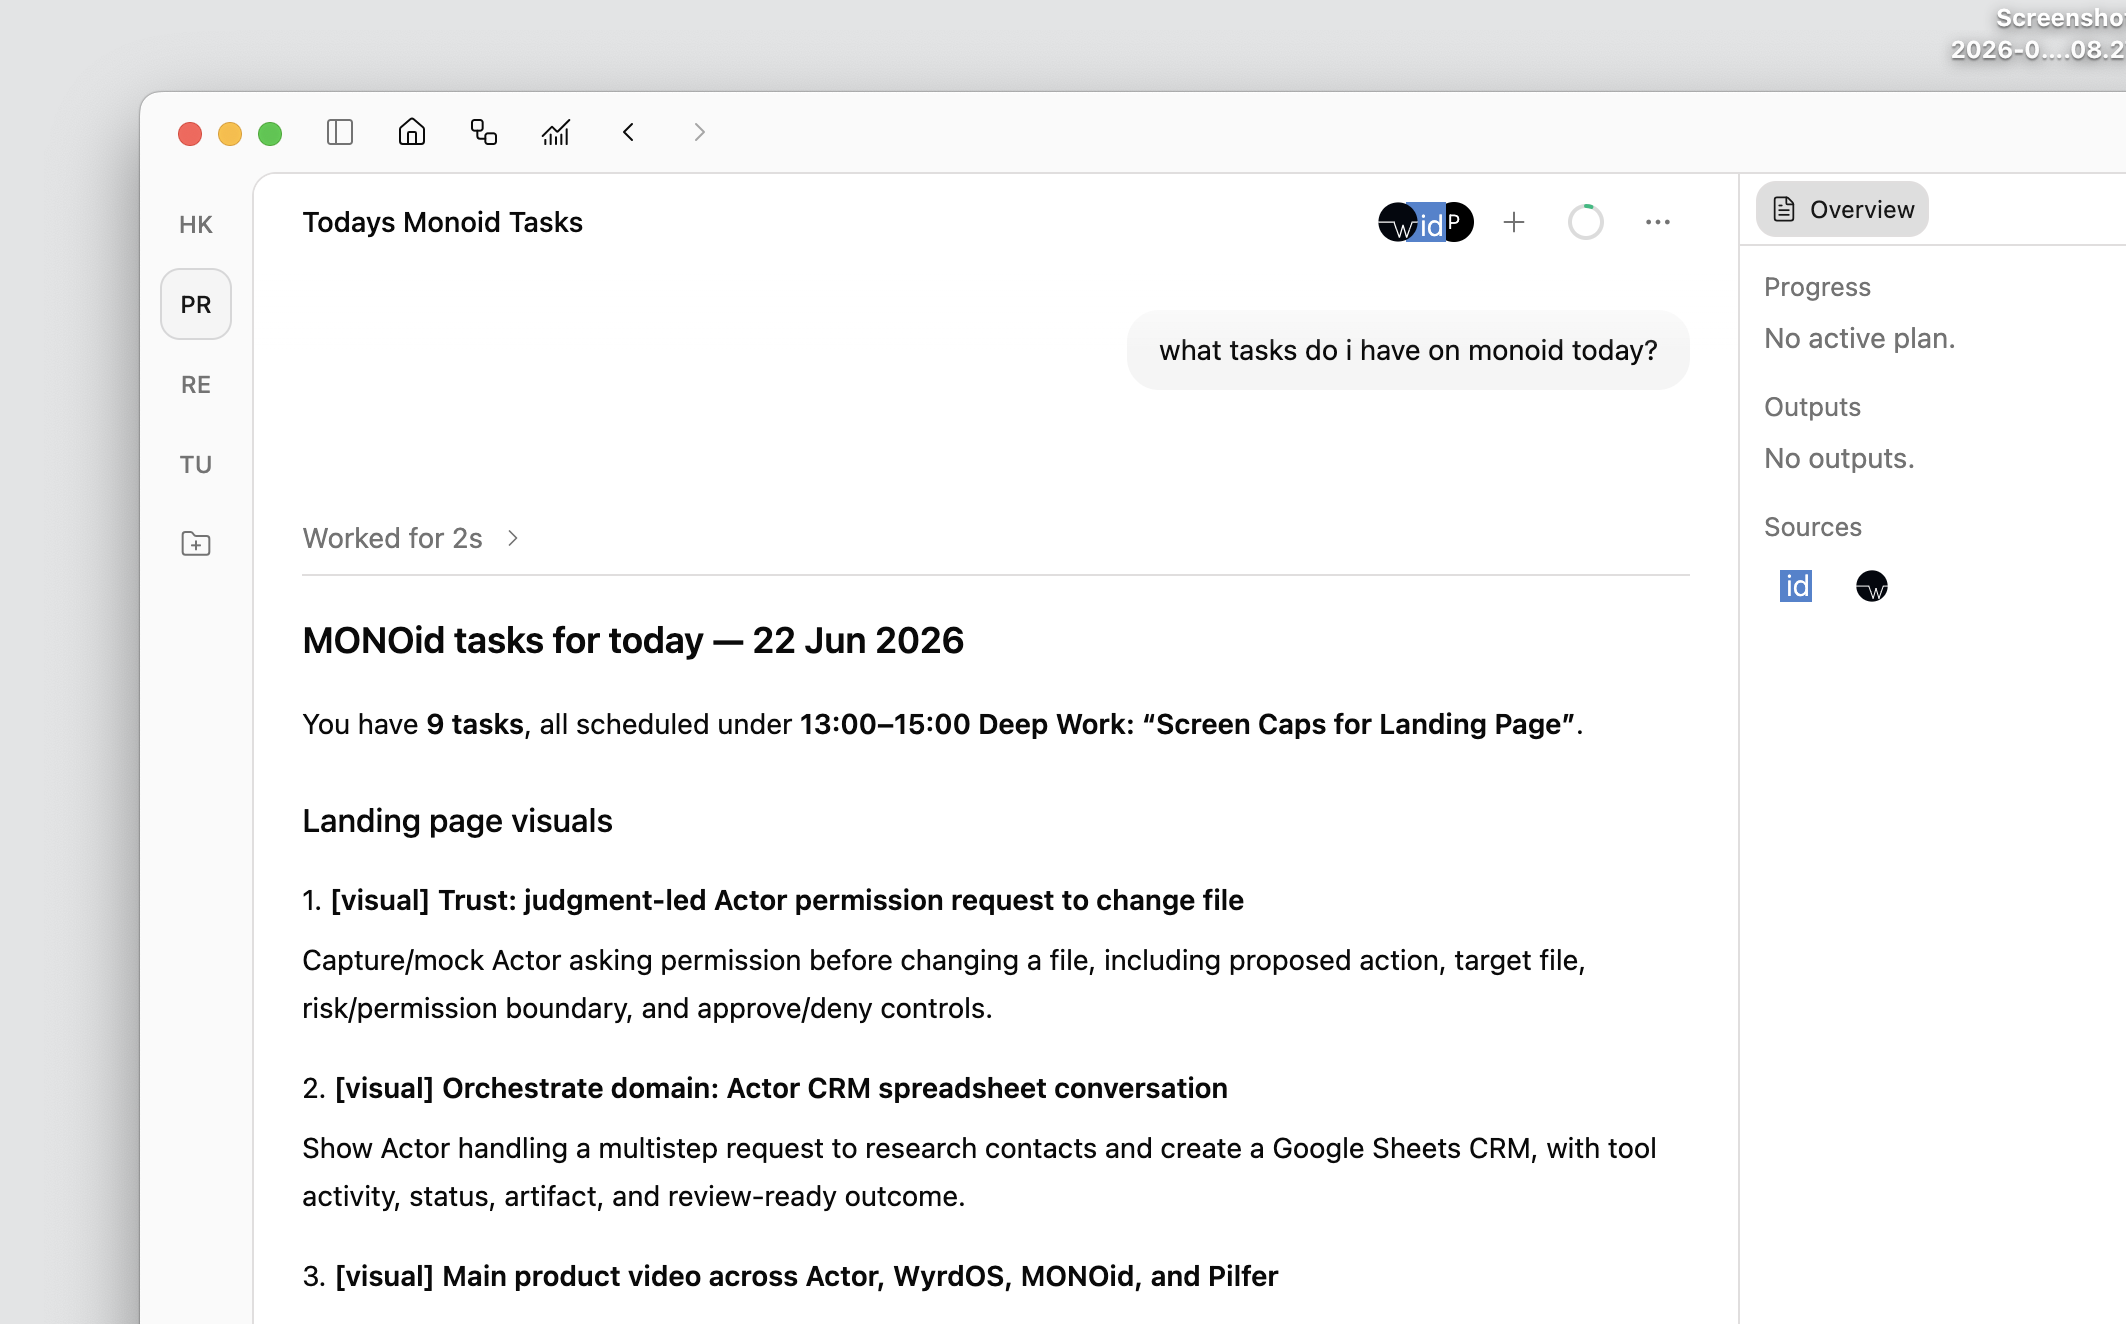The image size is (2126, 1324).
Task: Add a new folder via sidebar icon
Action: (196, 544)
